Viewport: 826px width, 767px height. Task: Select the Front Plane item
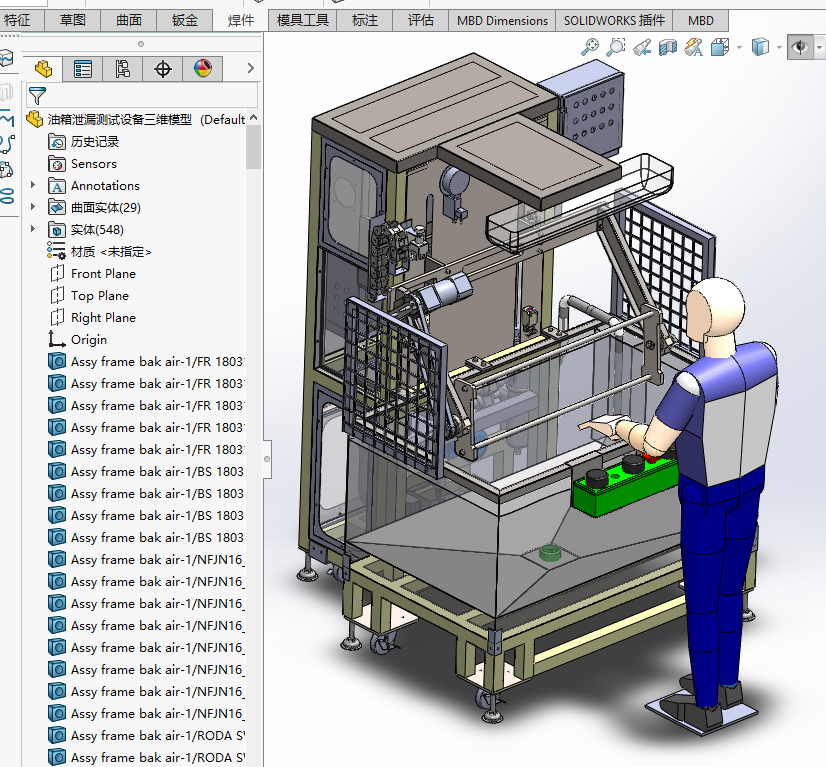(x=102, y=274)
